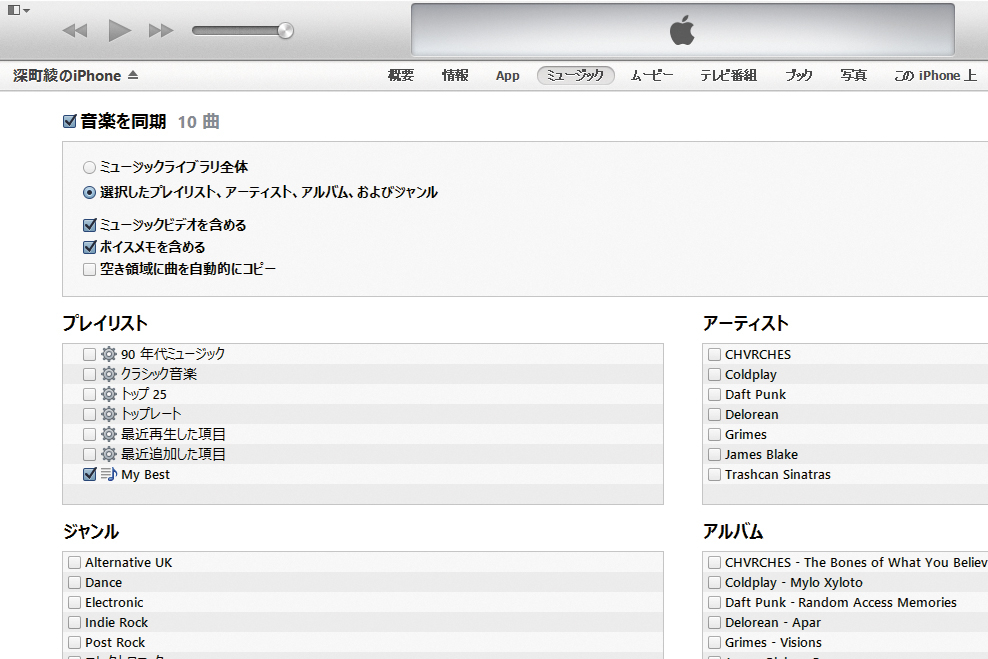The width and height of the screenshot is (988, 659).
Task: Check Daft Punk - Random Access Memories checkbox
Action: (x=715, y=603)
